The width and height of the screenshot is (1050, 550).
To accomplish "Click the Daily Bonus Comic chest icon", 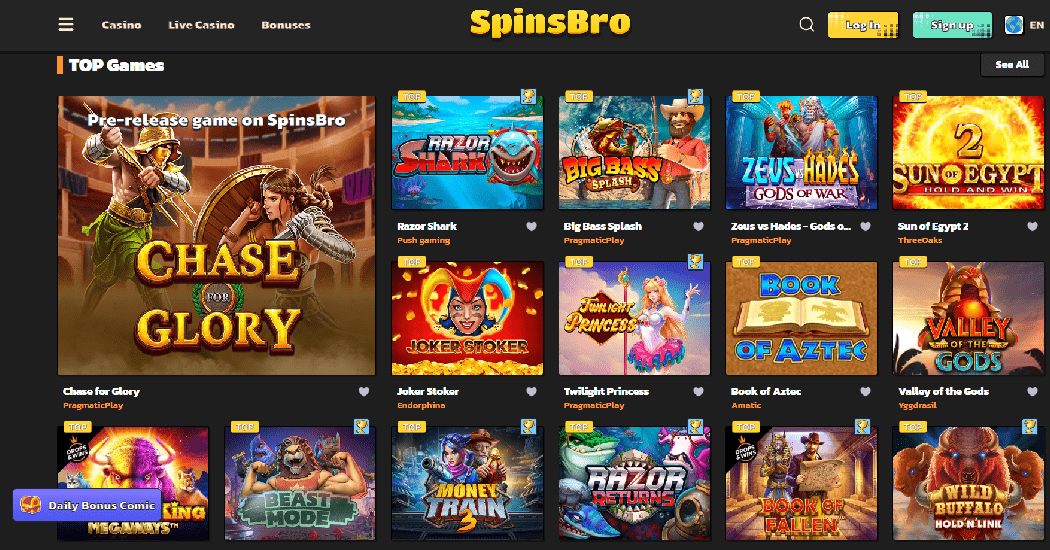I will 31,505.
